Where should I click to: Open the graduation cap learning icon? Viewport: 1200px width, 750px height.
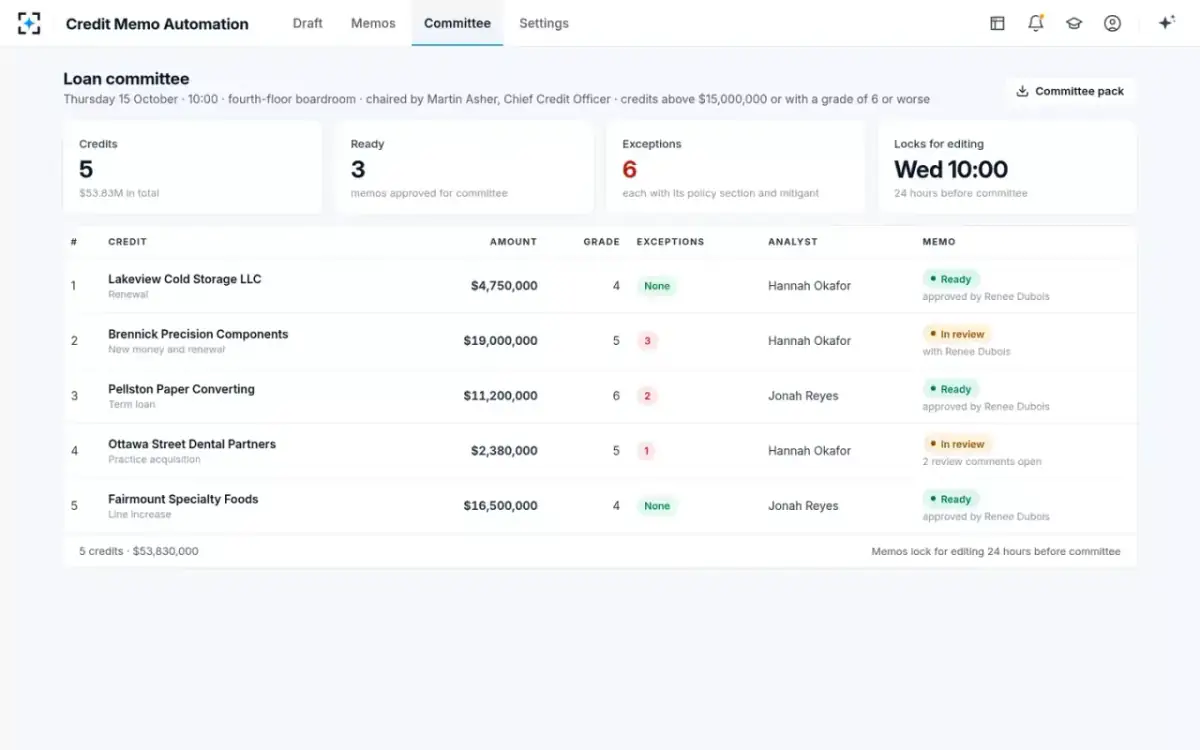pyautogui.click(x=1074, y=23)
